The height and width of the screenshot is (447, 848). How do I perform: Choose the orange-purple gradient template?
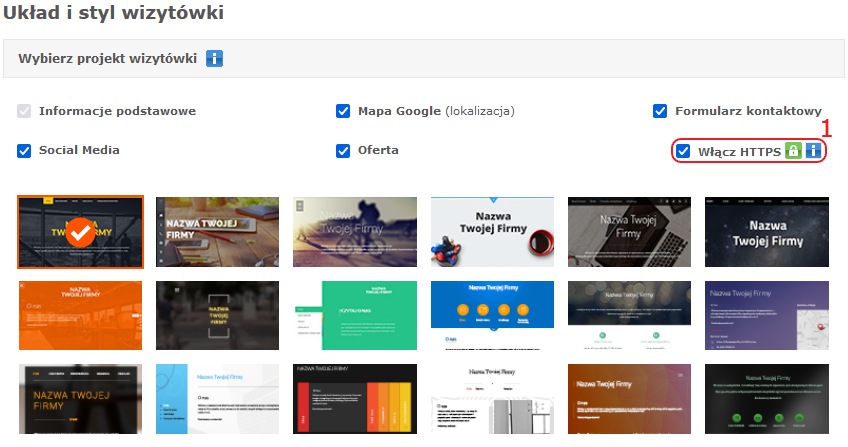pos(630,399)
